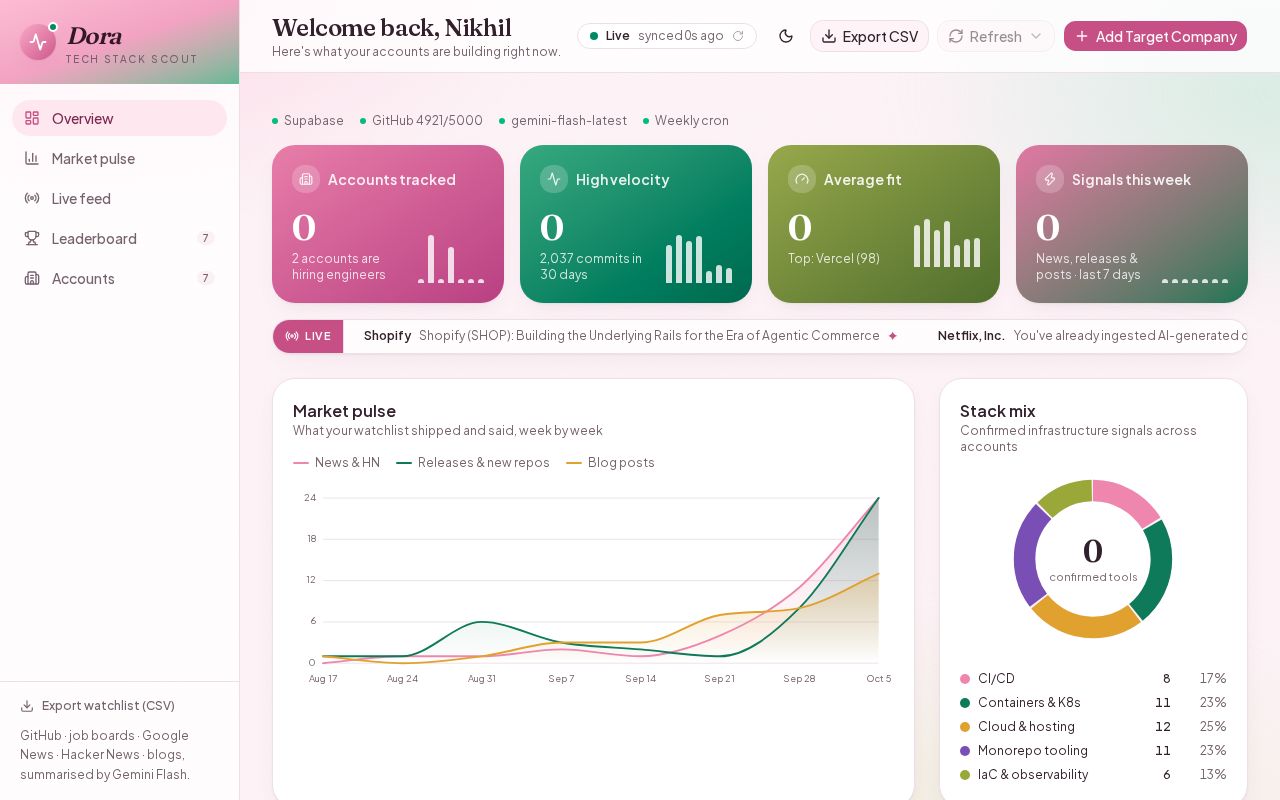The width and height of the screenshot is (1280, 800).
Task: Click the Supabase status indicator
Action: pos(308,121)
